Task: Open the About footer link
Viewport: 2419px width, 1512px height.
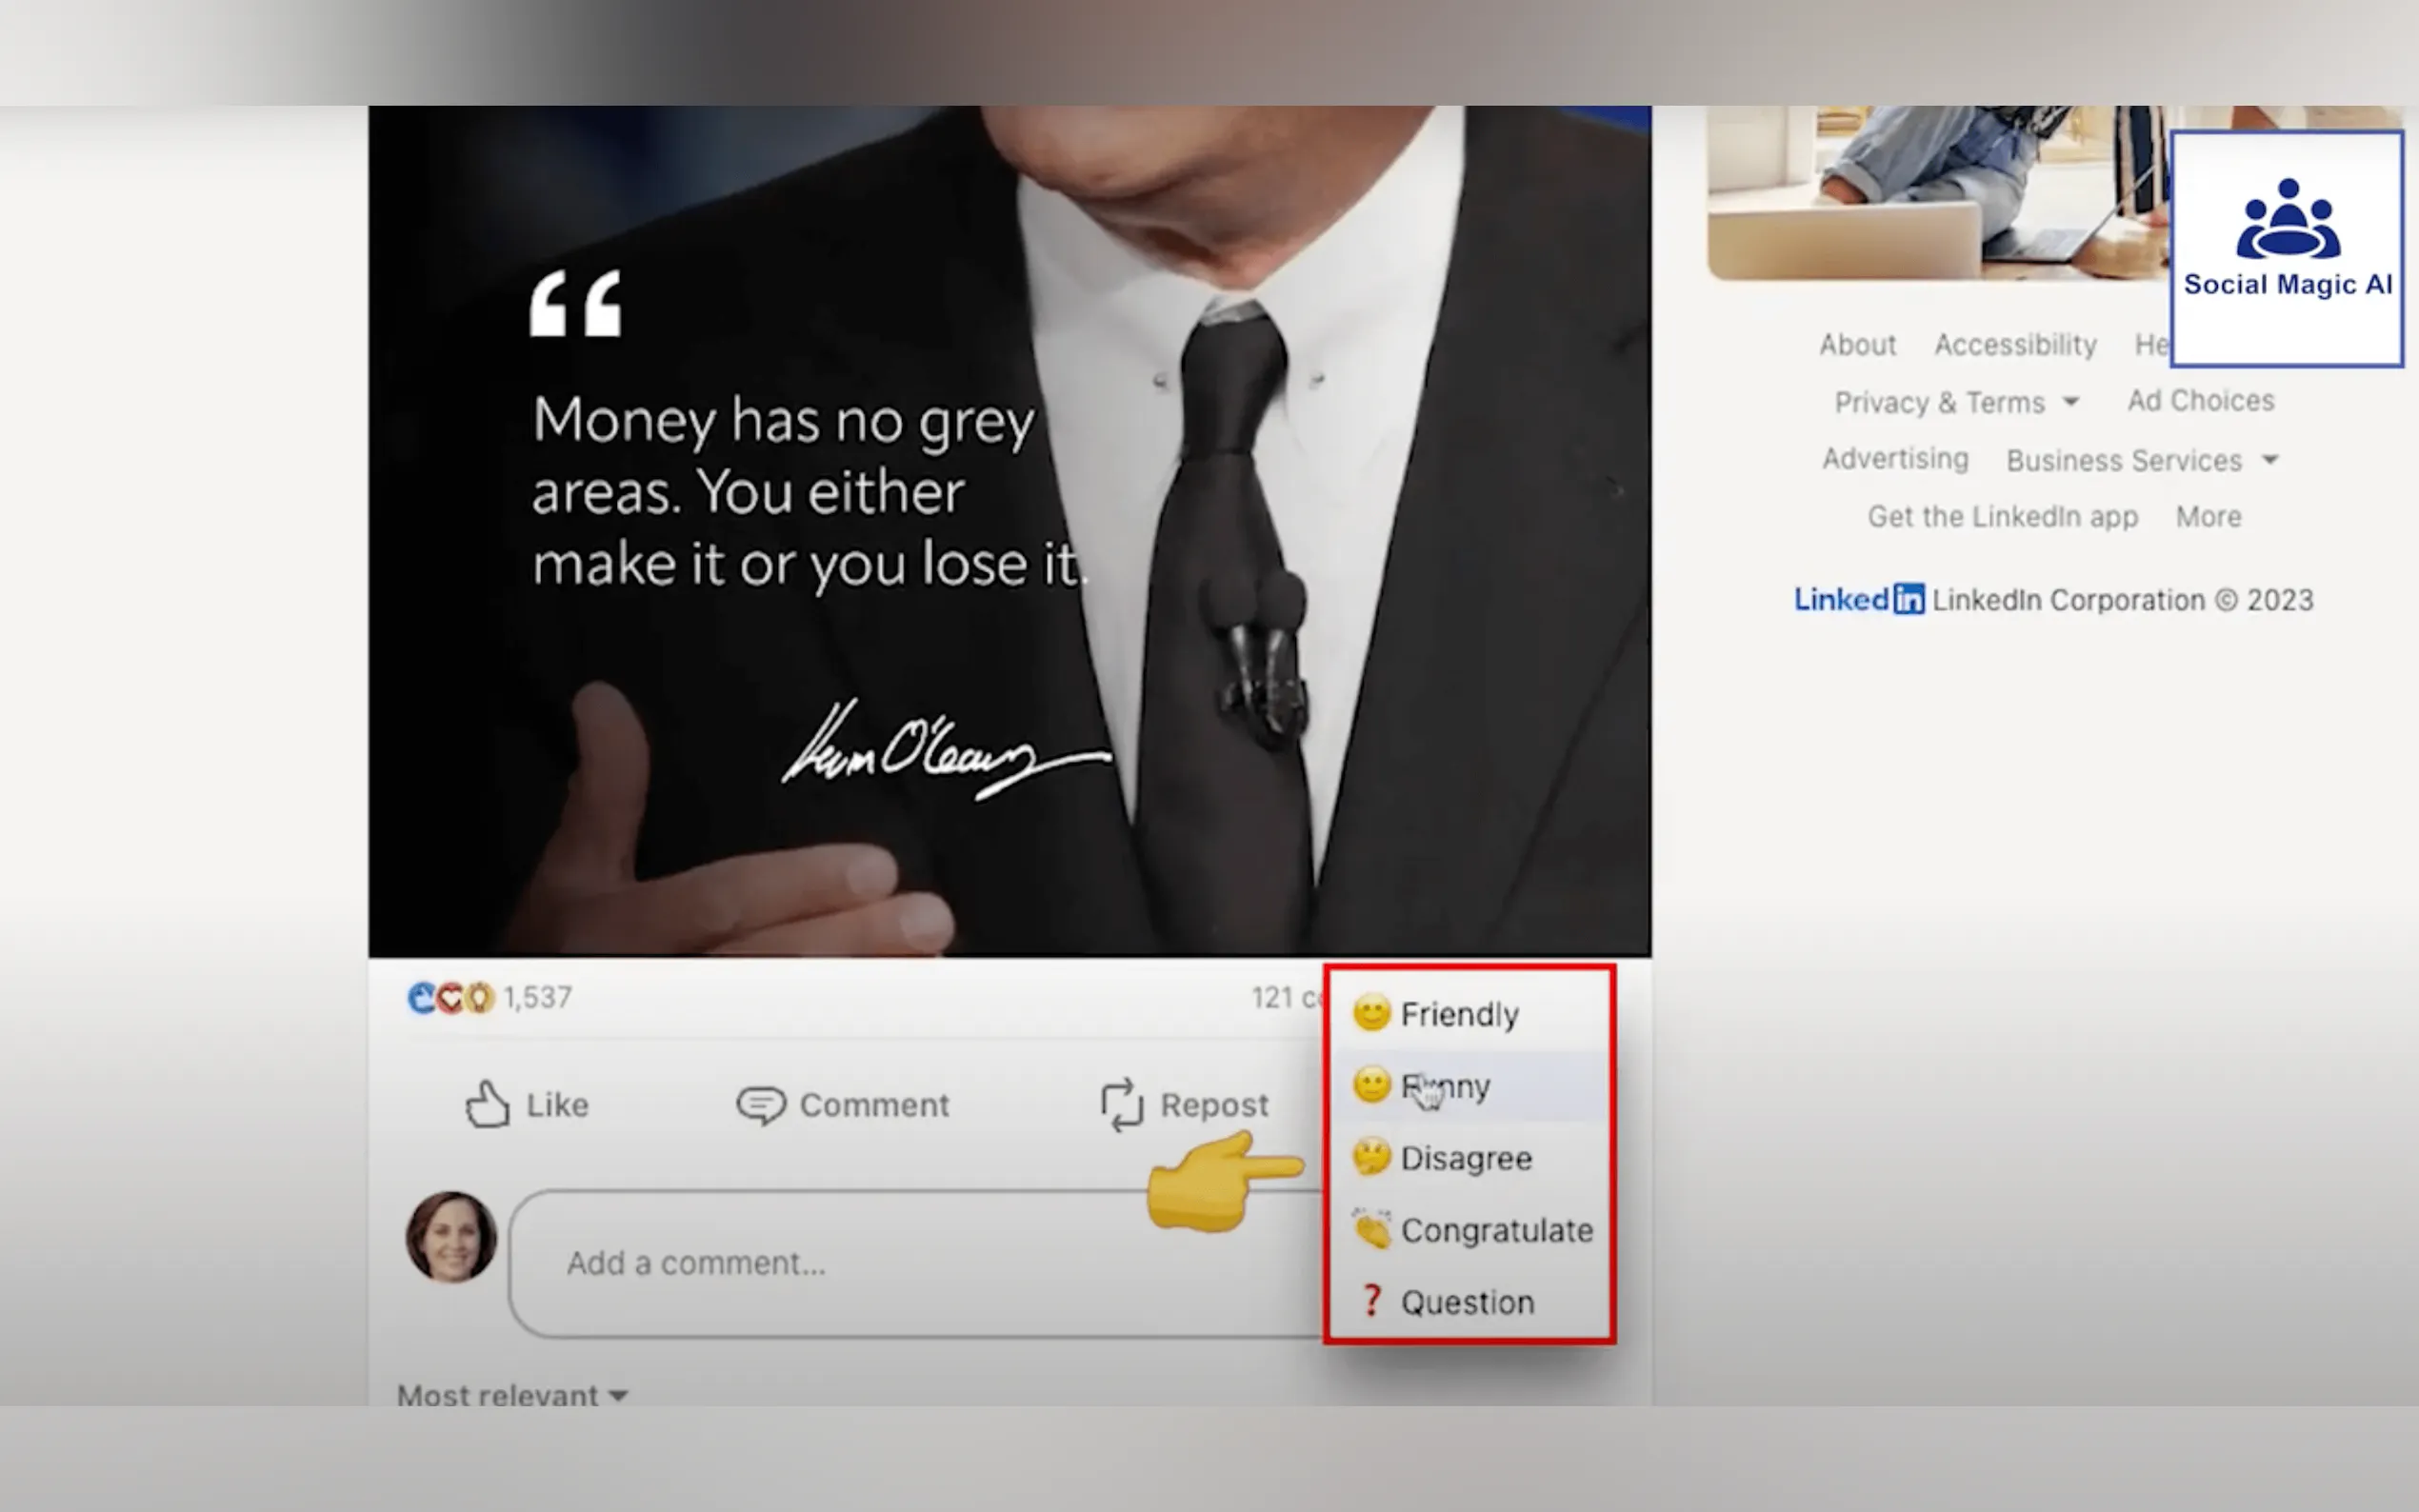Action: pos(1857,345)
